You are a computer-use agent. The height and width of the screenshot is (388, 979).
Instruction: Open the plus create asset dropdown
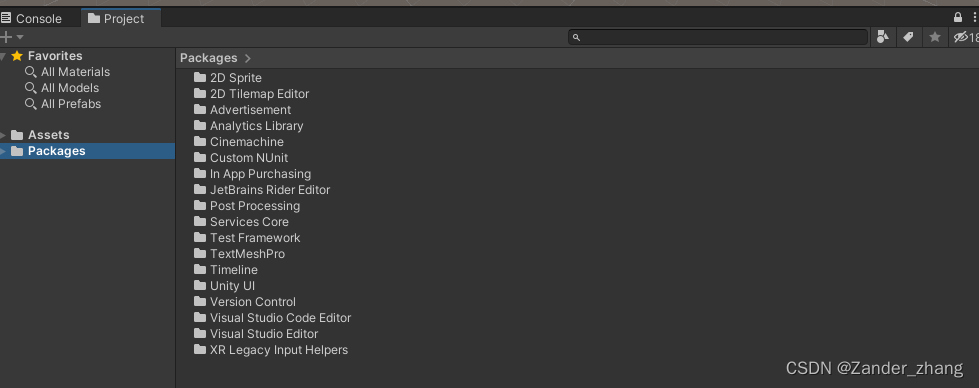point(11,37)
